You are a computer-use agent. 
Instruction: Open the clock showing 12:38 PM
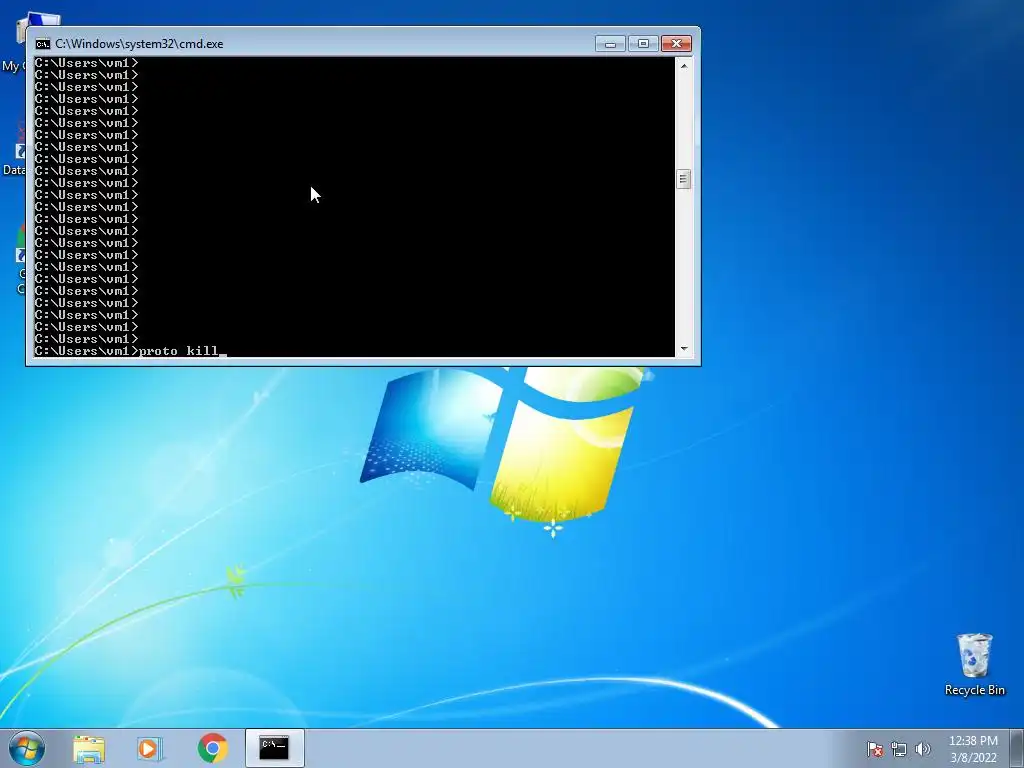[973, 749]
